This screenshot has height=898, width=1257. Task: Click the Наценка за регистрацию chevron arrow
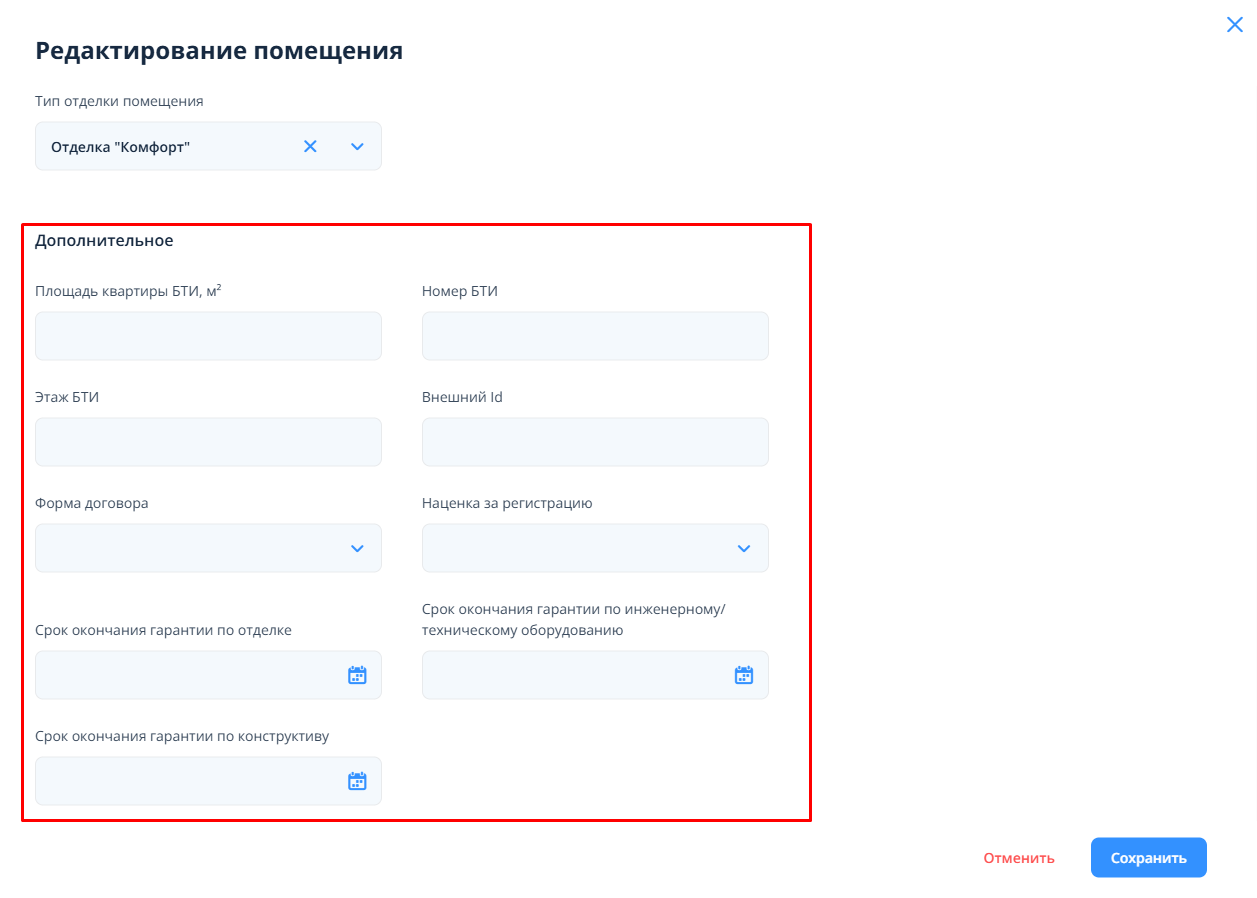pos(744,548)
